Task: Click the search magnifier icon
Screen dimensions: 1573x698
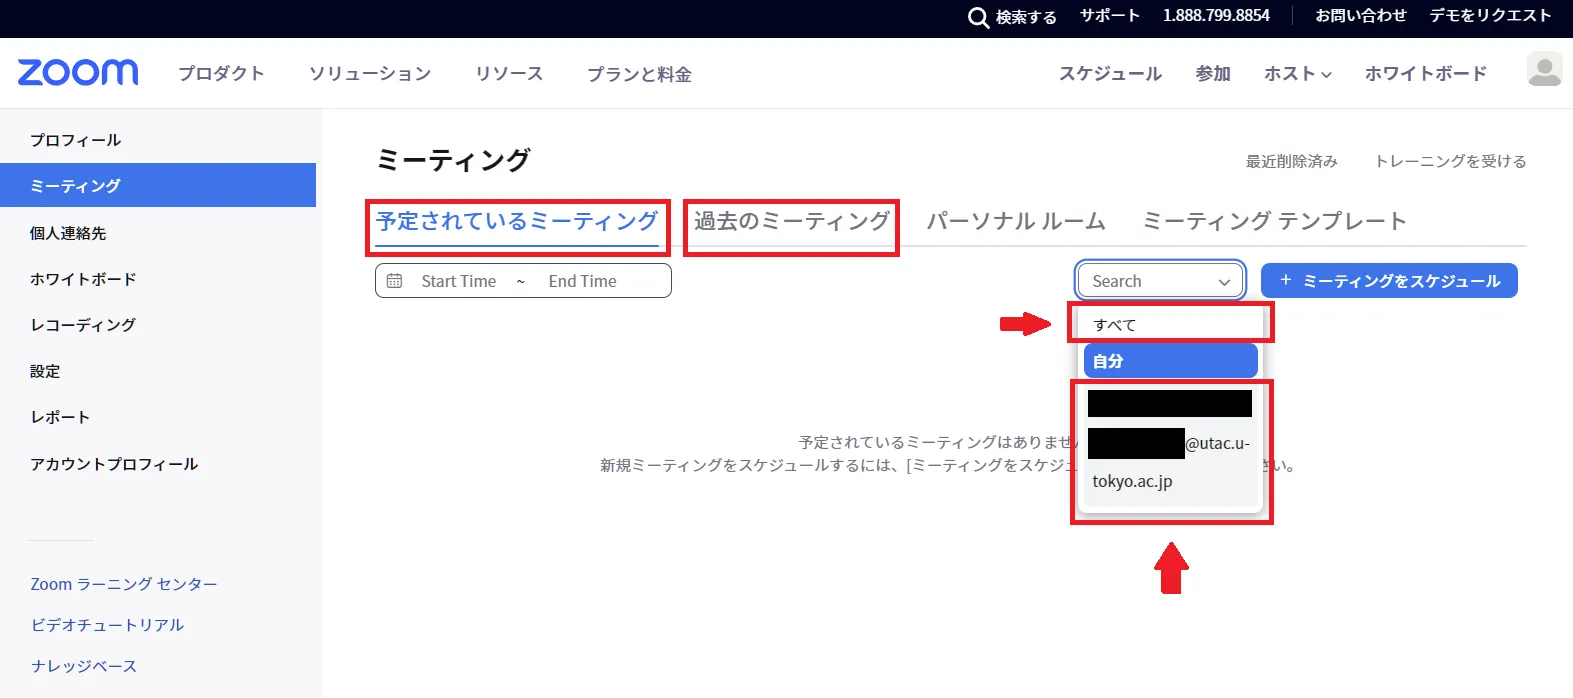Action: click(x=978, y=17)
